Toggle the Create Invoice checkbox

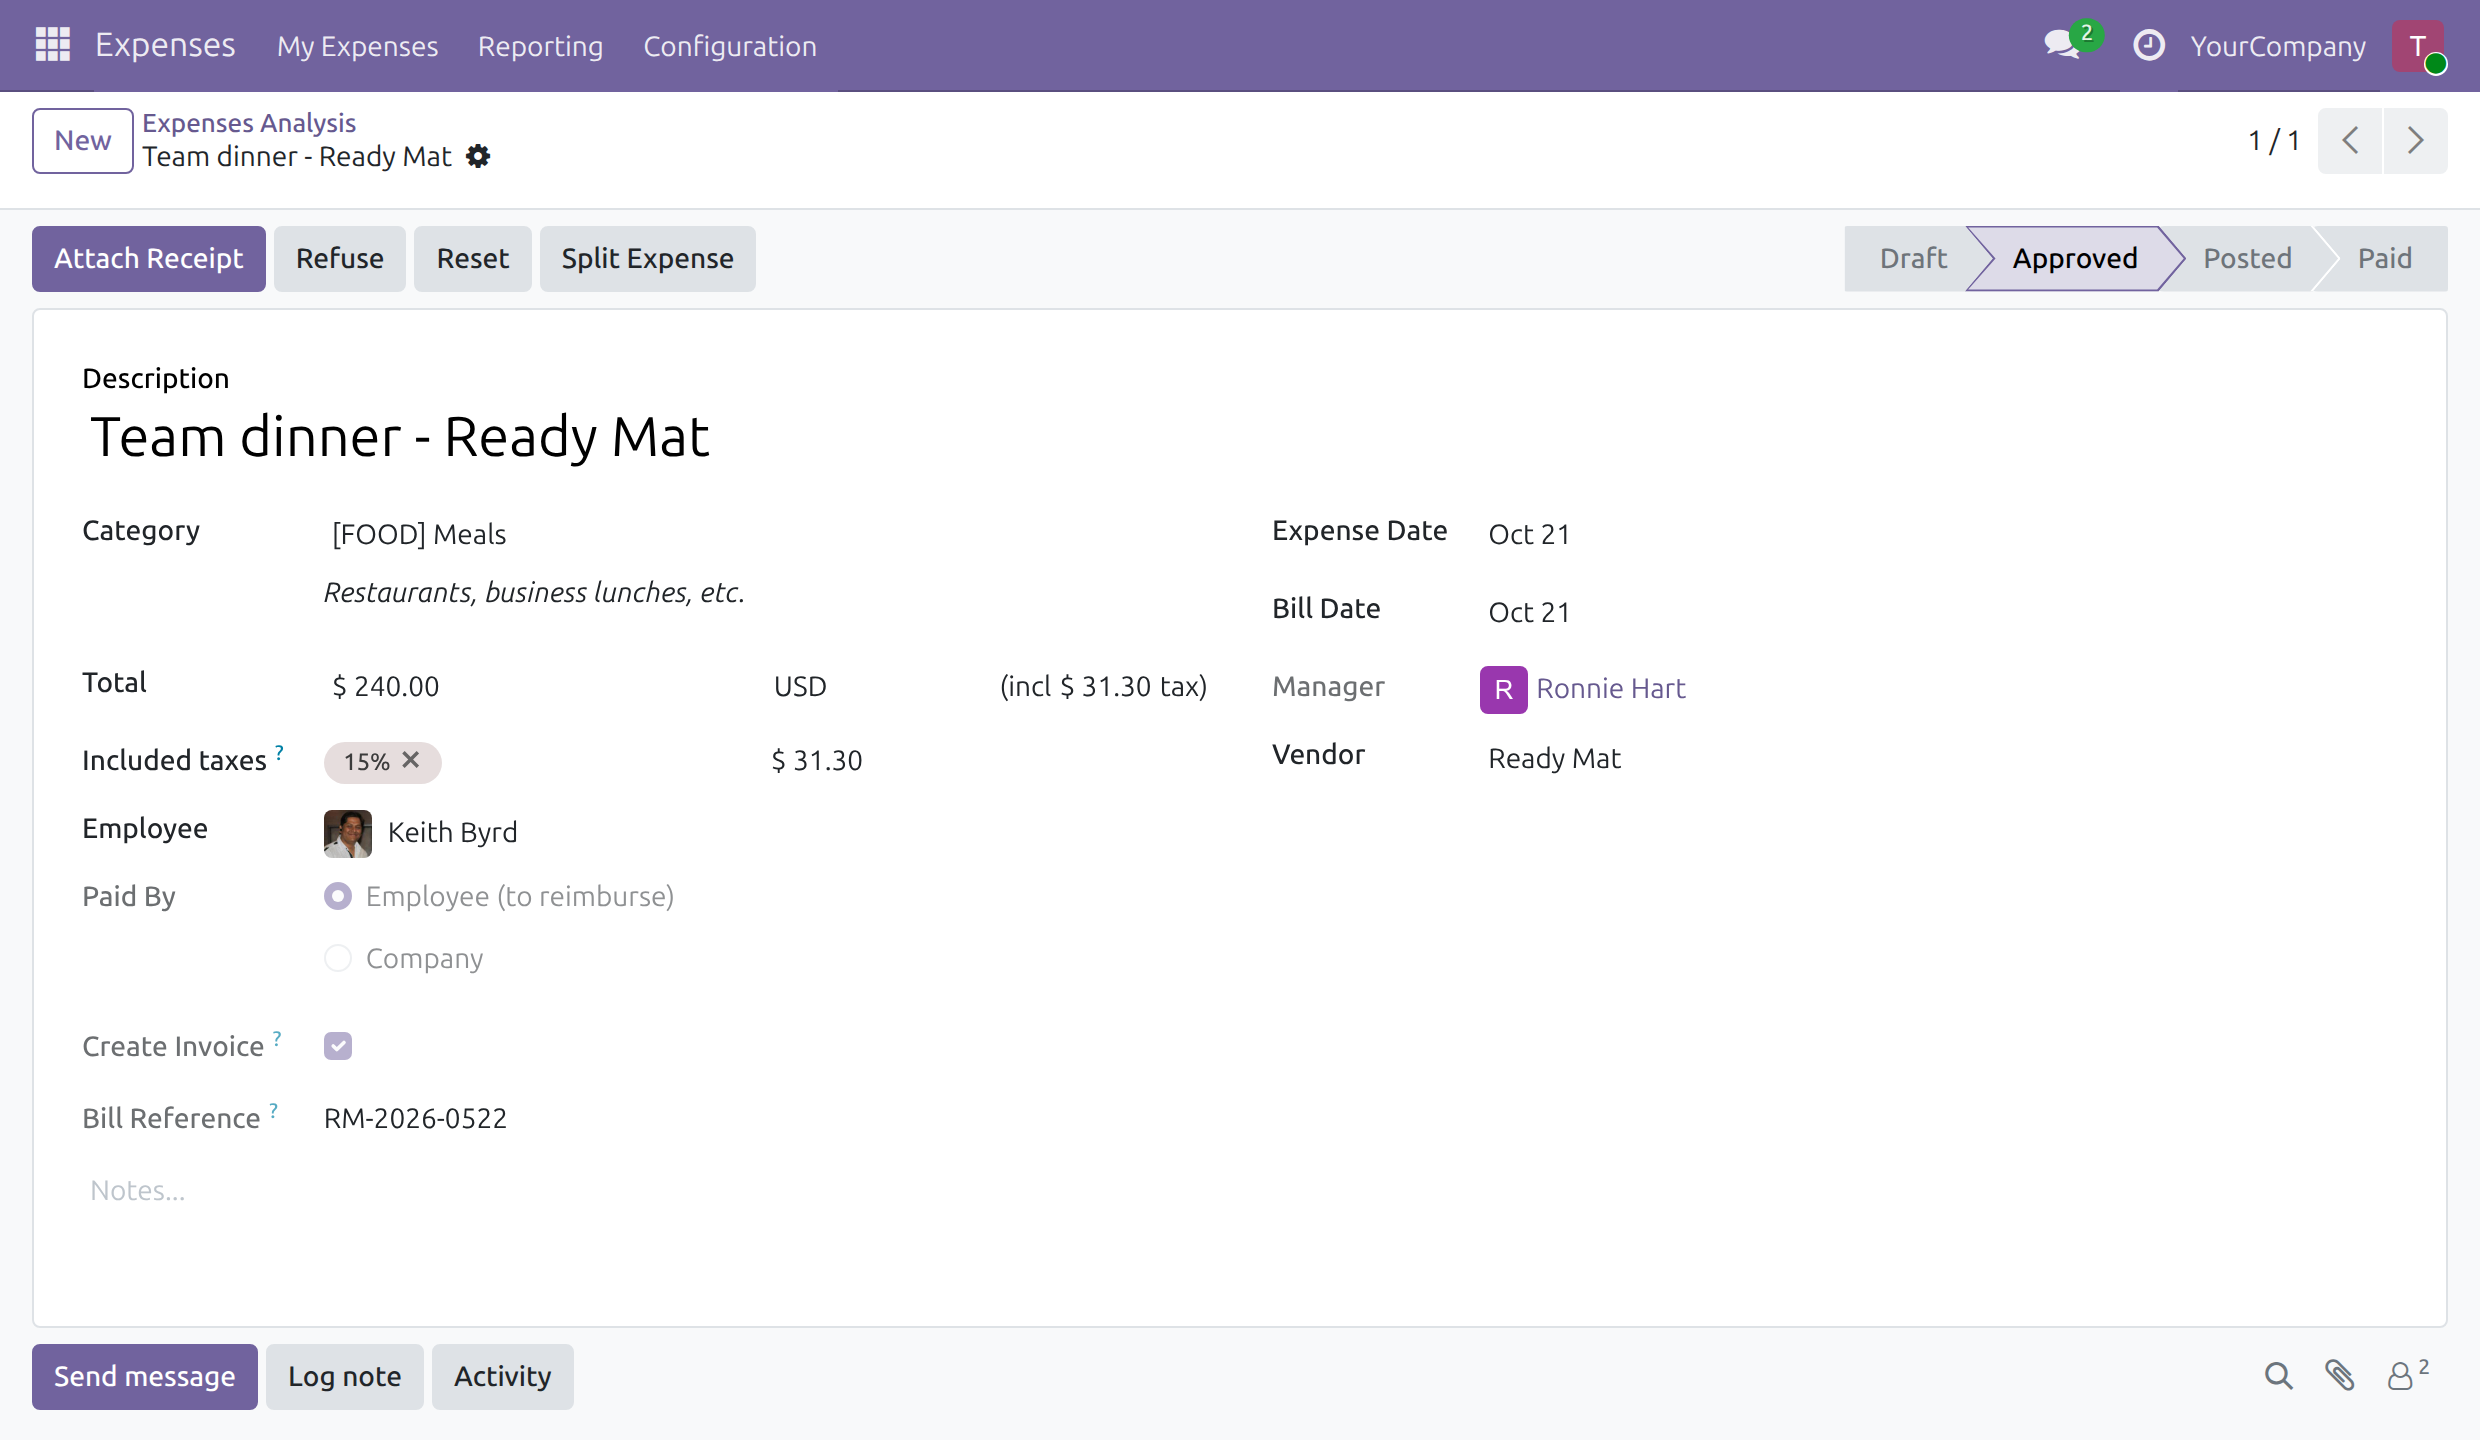click(x=338, y=1046)
